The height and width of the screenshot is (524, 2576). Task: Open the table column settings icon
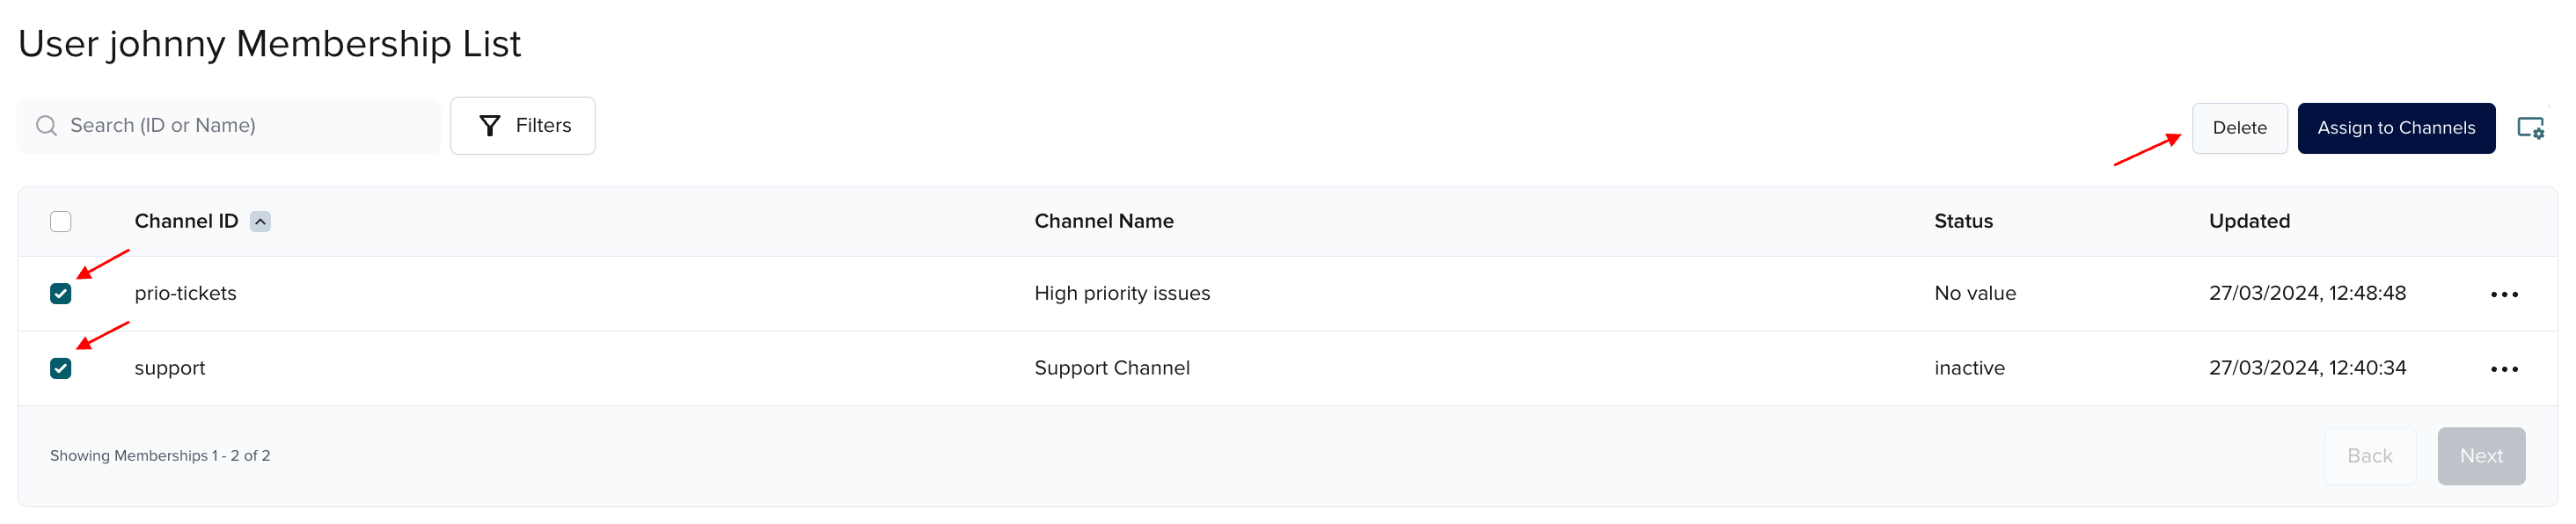tap(2529, 128)
